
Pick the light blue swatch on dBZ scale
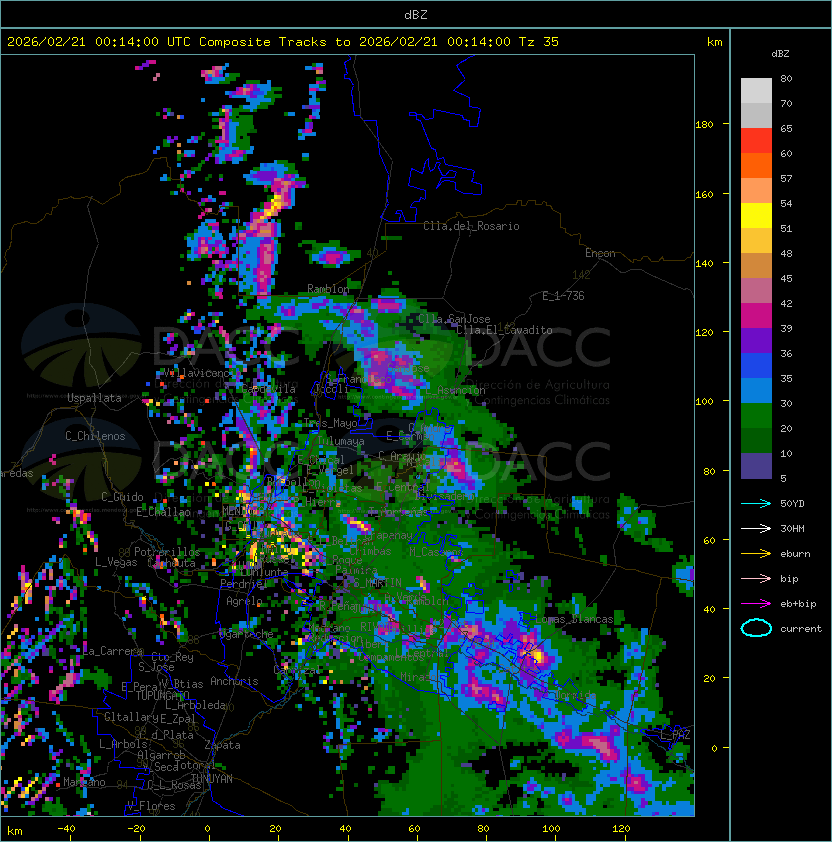(x=756, y=390)
